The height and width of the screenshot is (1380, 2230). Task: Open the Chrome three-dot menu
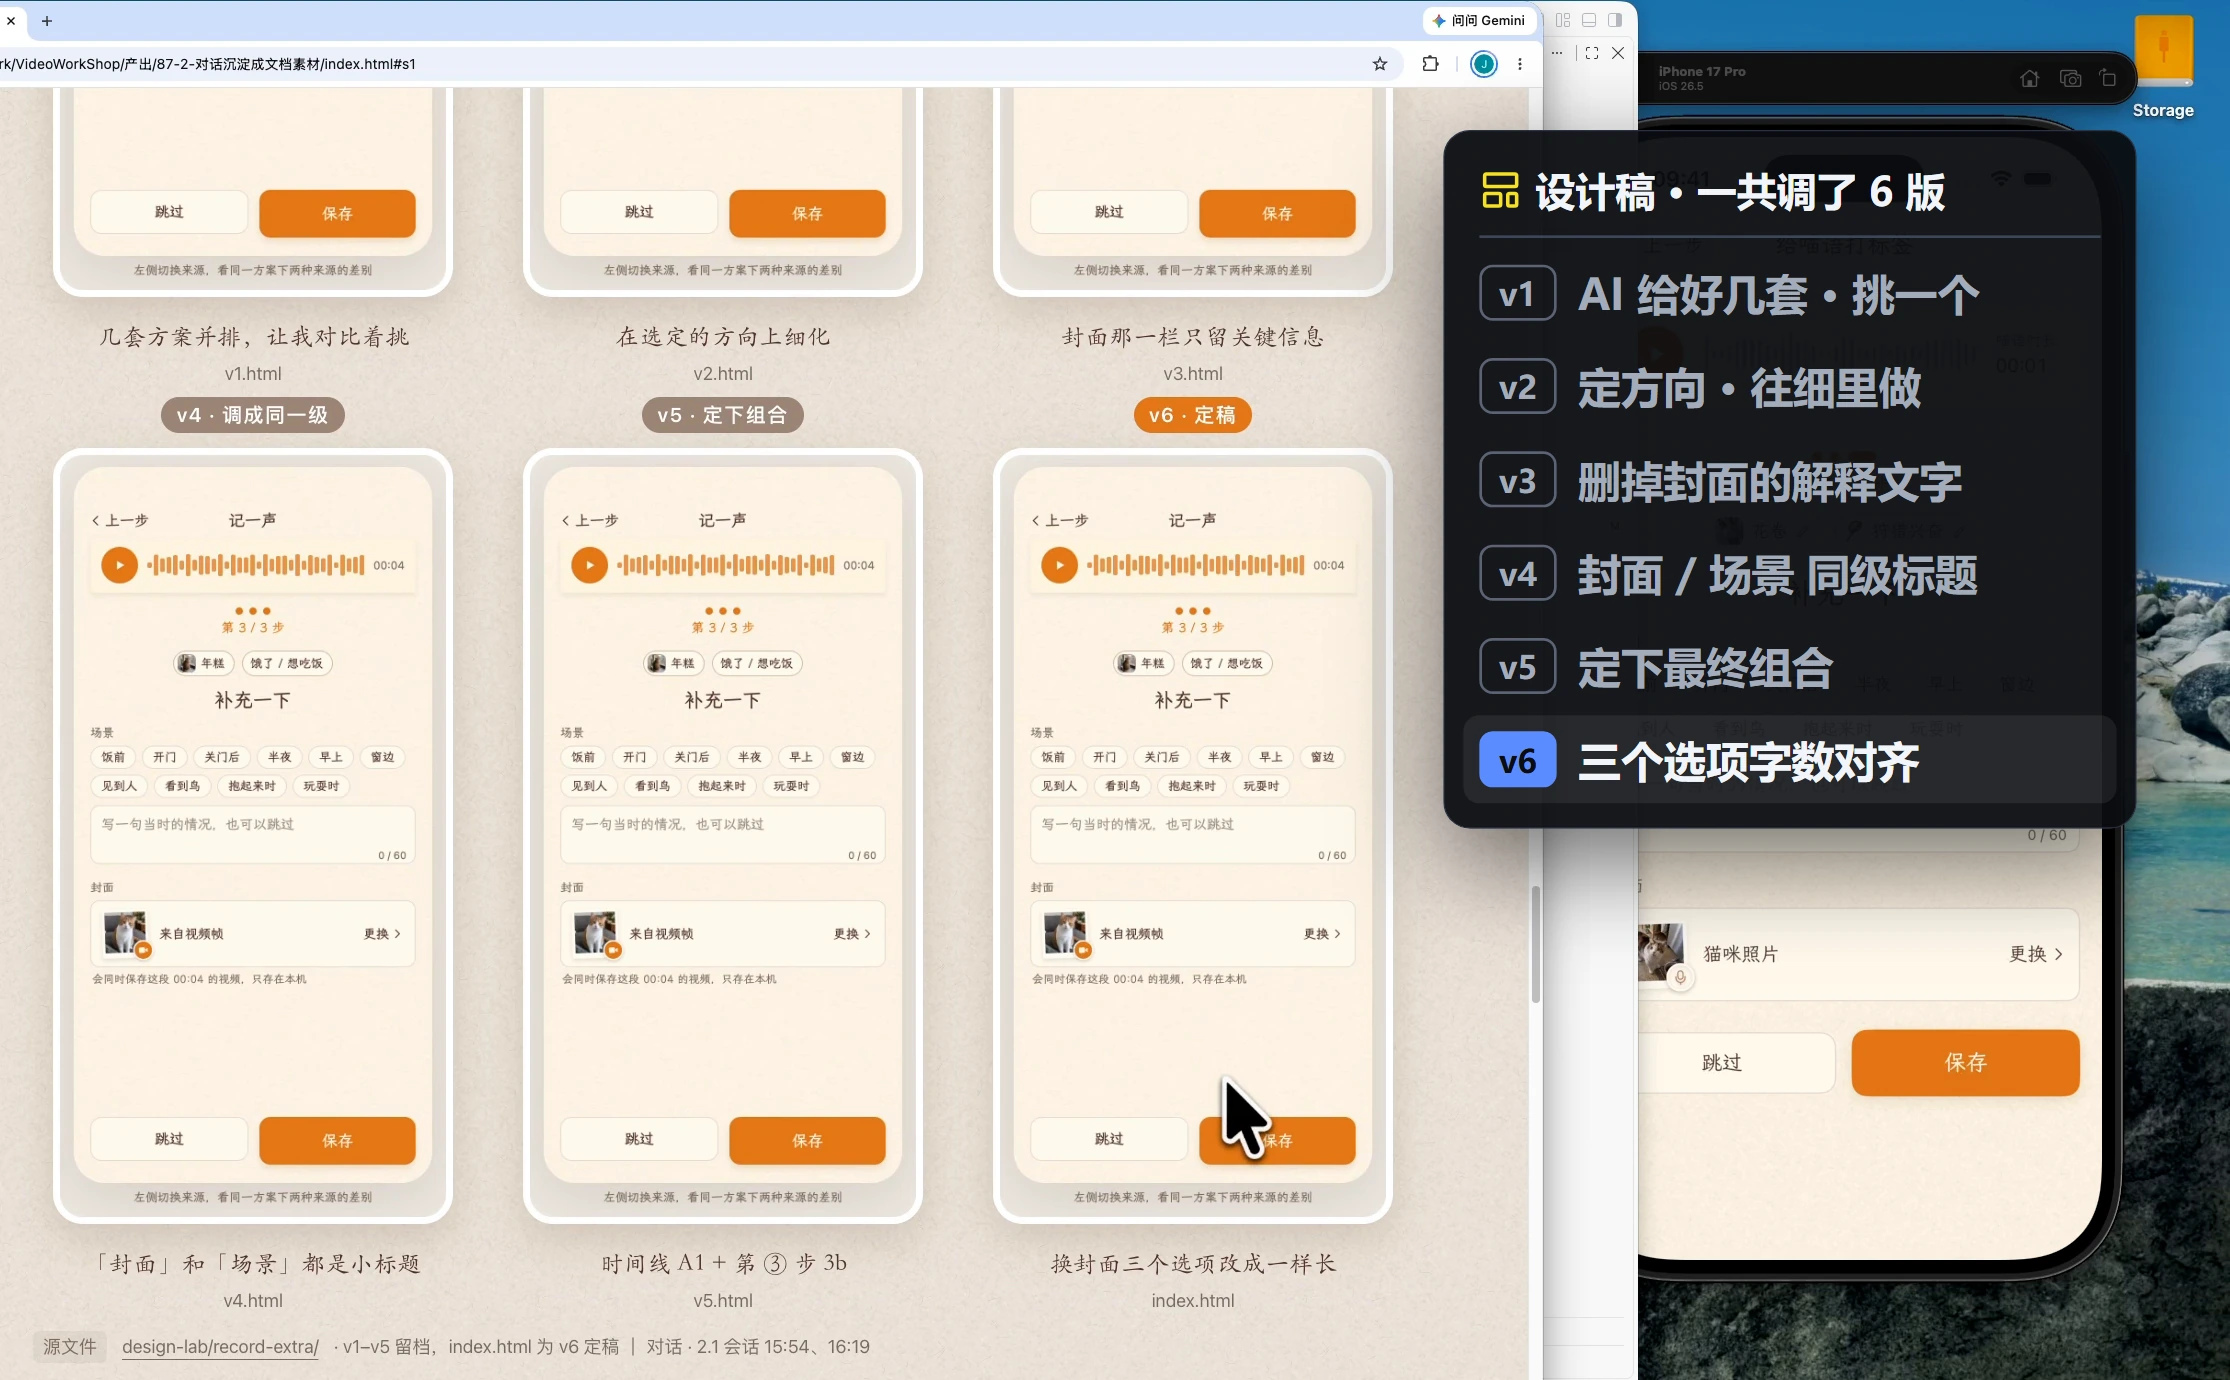click(x=1520, y=64)
